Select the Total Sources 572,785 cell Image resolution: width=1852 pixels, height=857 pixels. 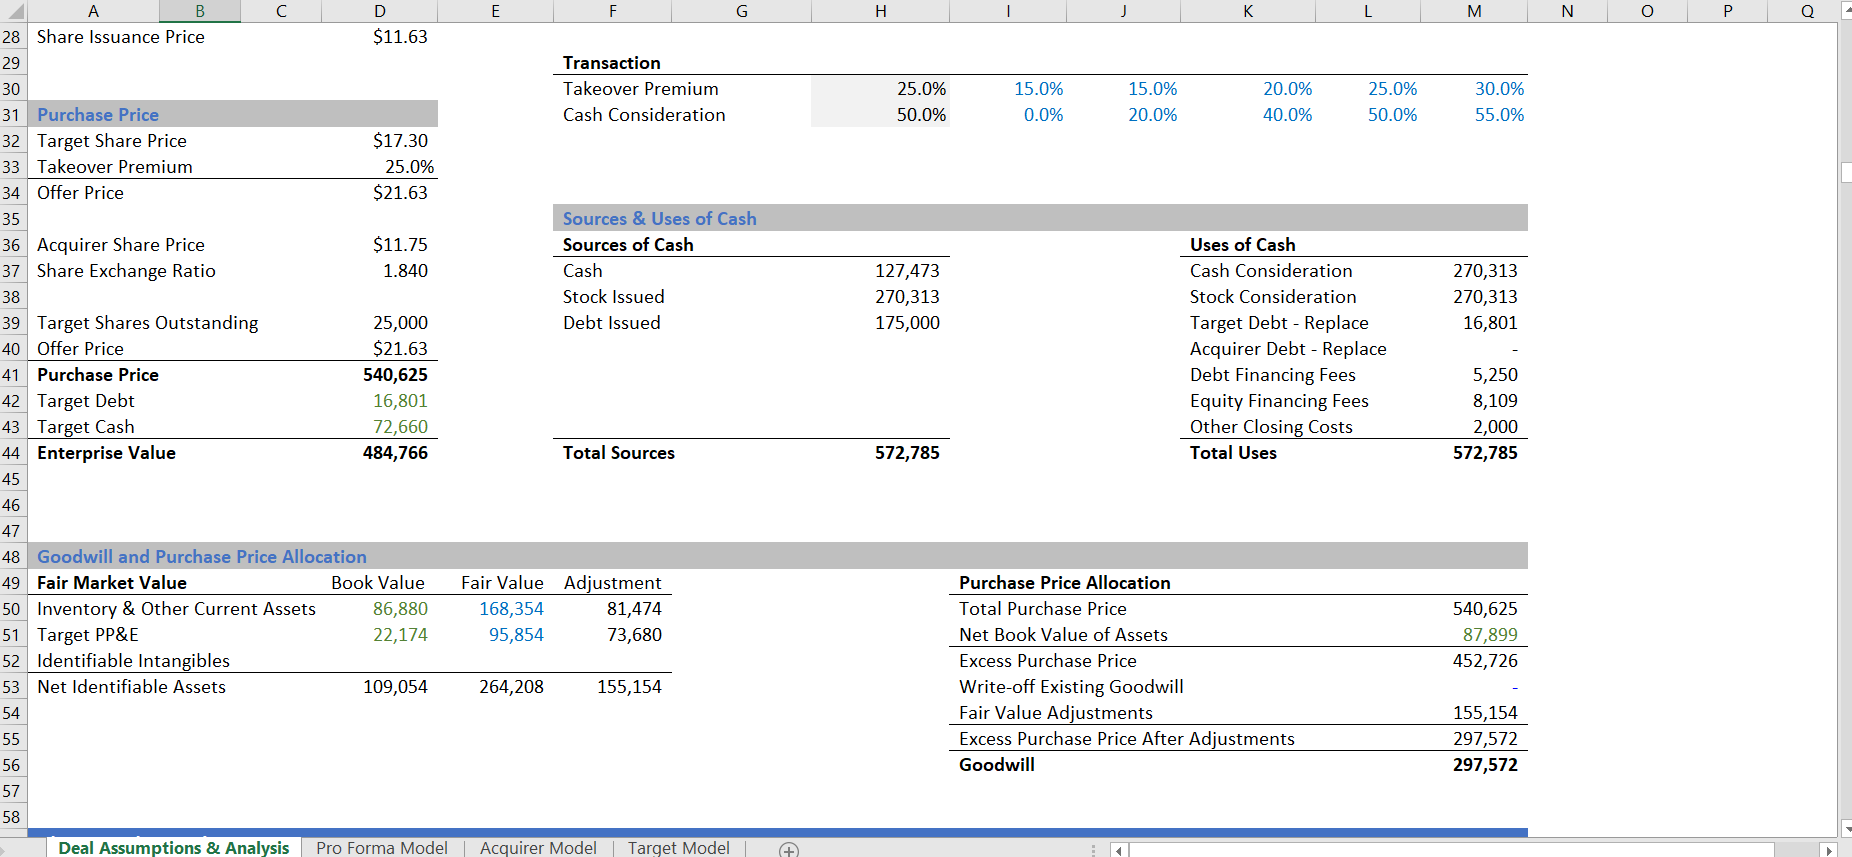(x=906, y=453)
